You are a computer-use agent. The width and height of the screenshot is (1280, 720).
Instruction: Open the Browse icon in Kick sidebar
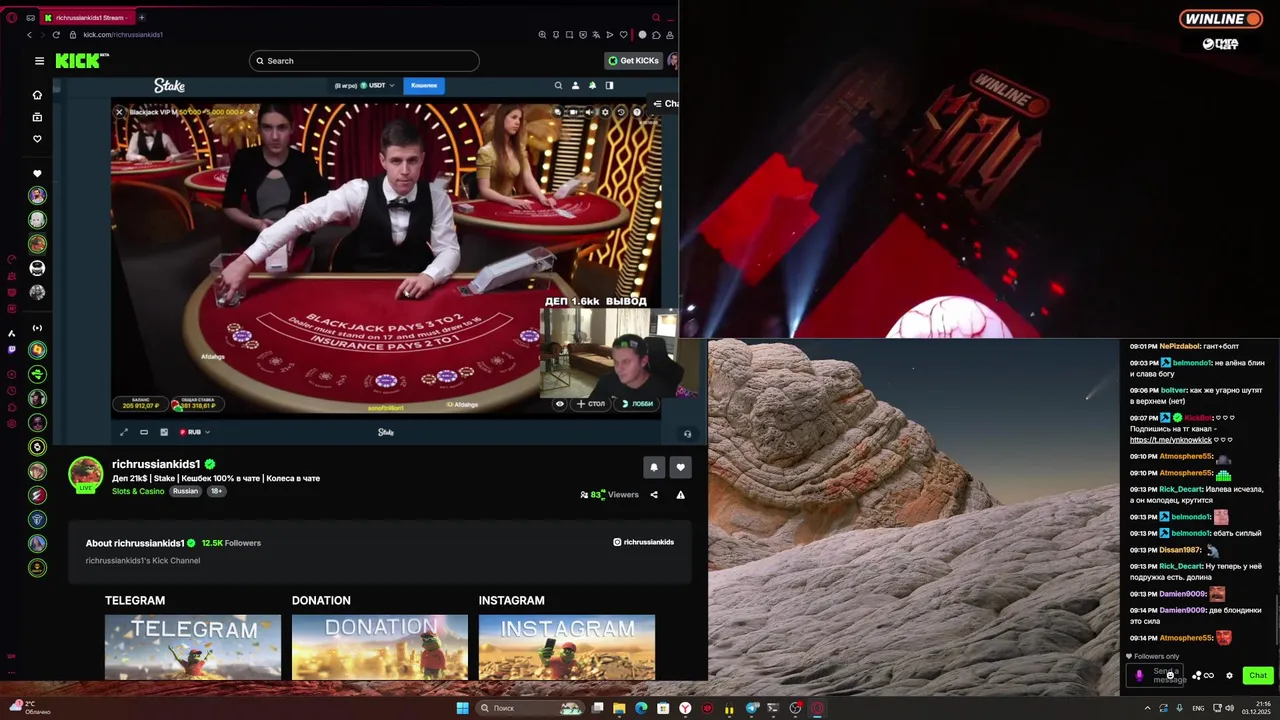(x=37, y=117)
